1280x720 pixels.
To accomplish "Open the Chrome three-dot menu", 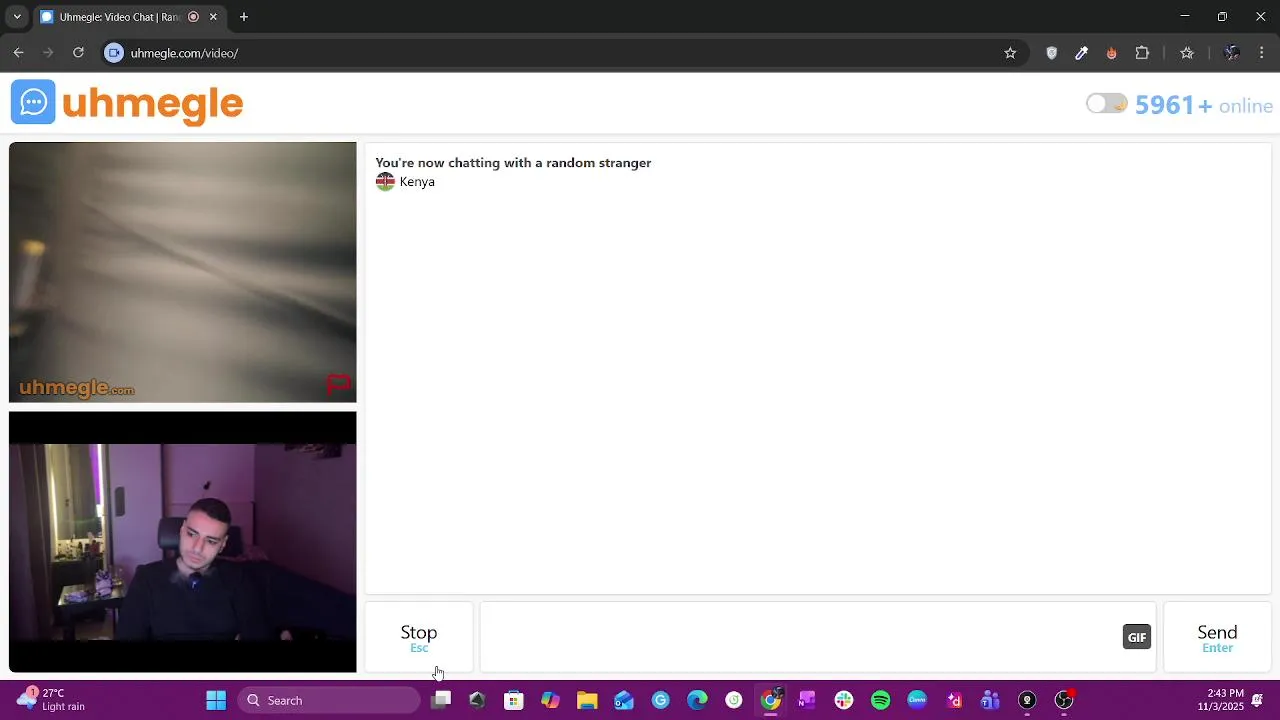I will pyautogui.click(x=1262, y=53).
